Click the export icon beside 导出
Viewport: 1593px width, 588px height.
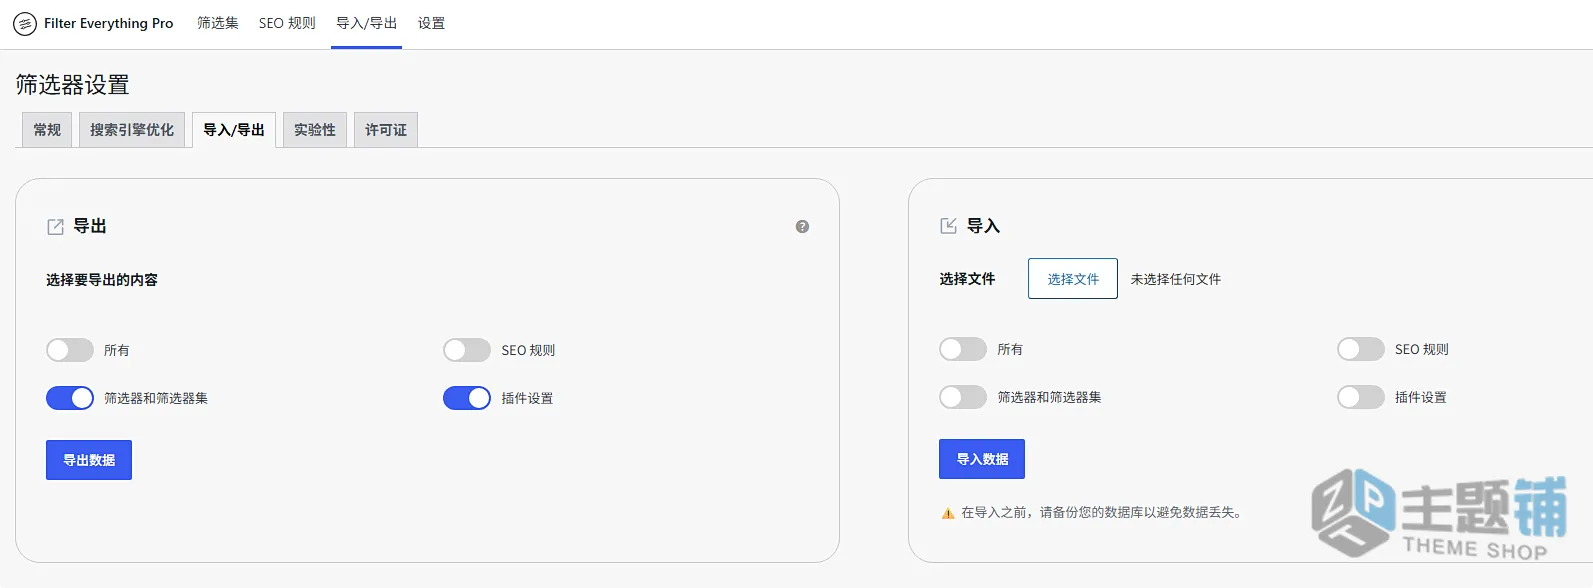56,227
